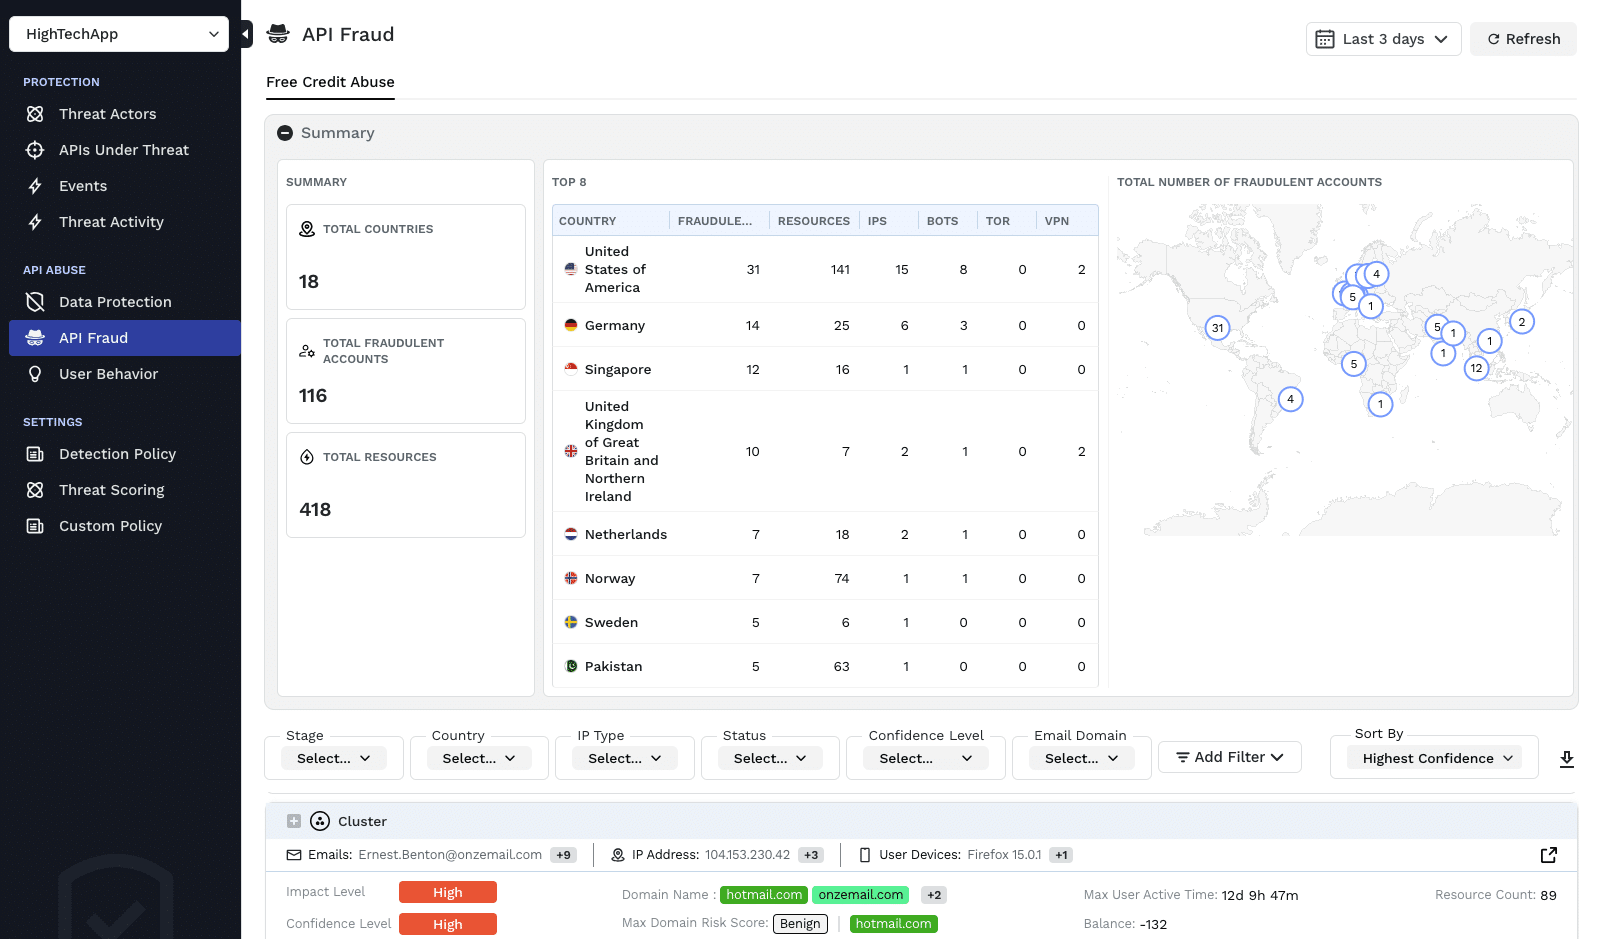Open the Last 3 days date range dropdown
Viewport: 1600px width, 939px height.
pos(1383,39)
